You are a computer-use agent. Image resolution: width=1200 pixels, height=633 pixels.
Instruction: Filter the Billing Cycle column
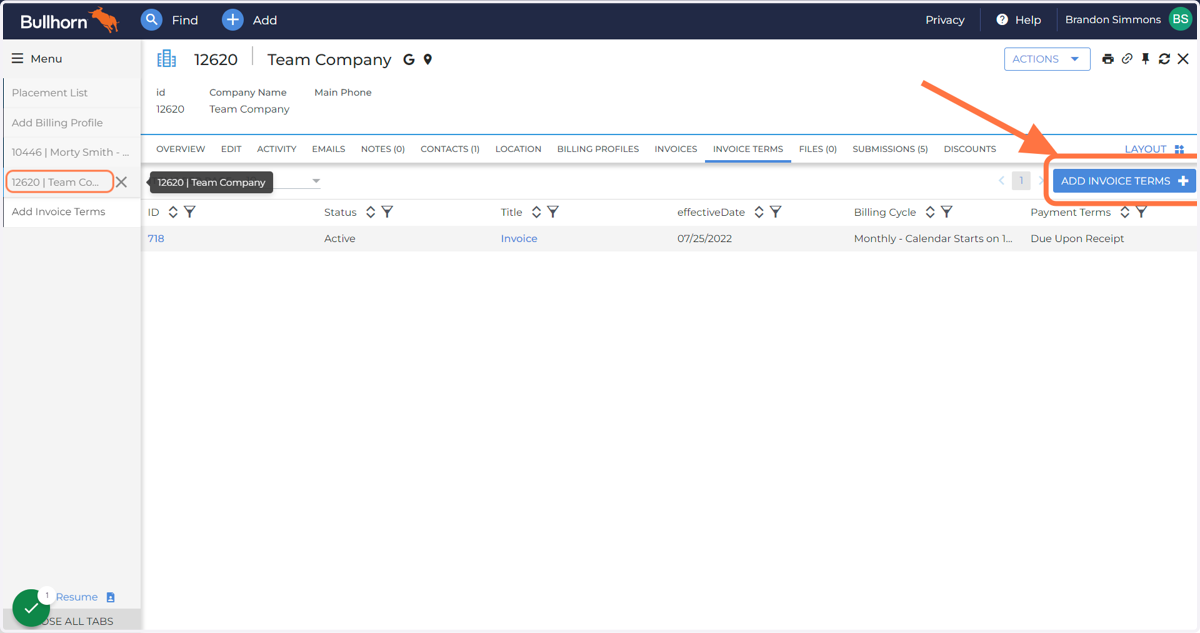tap(947, 212)
